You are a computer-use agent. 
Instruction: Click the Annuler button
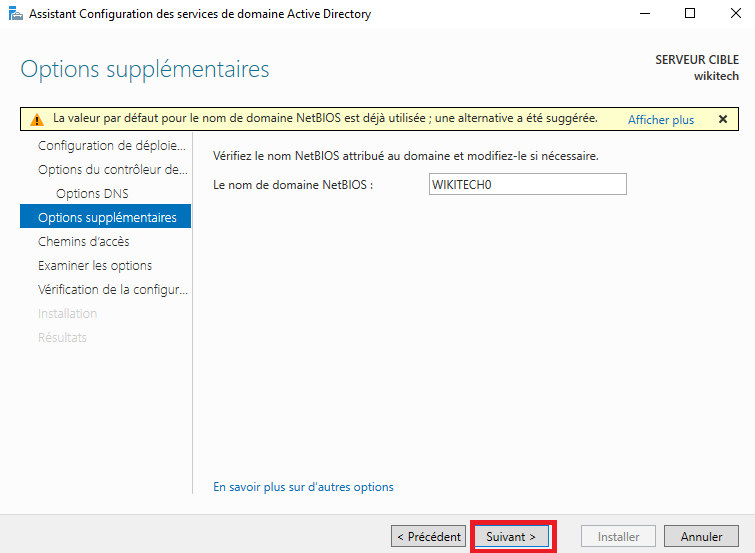(x=701, y=537)
